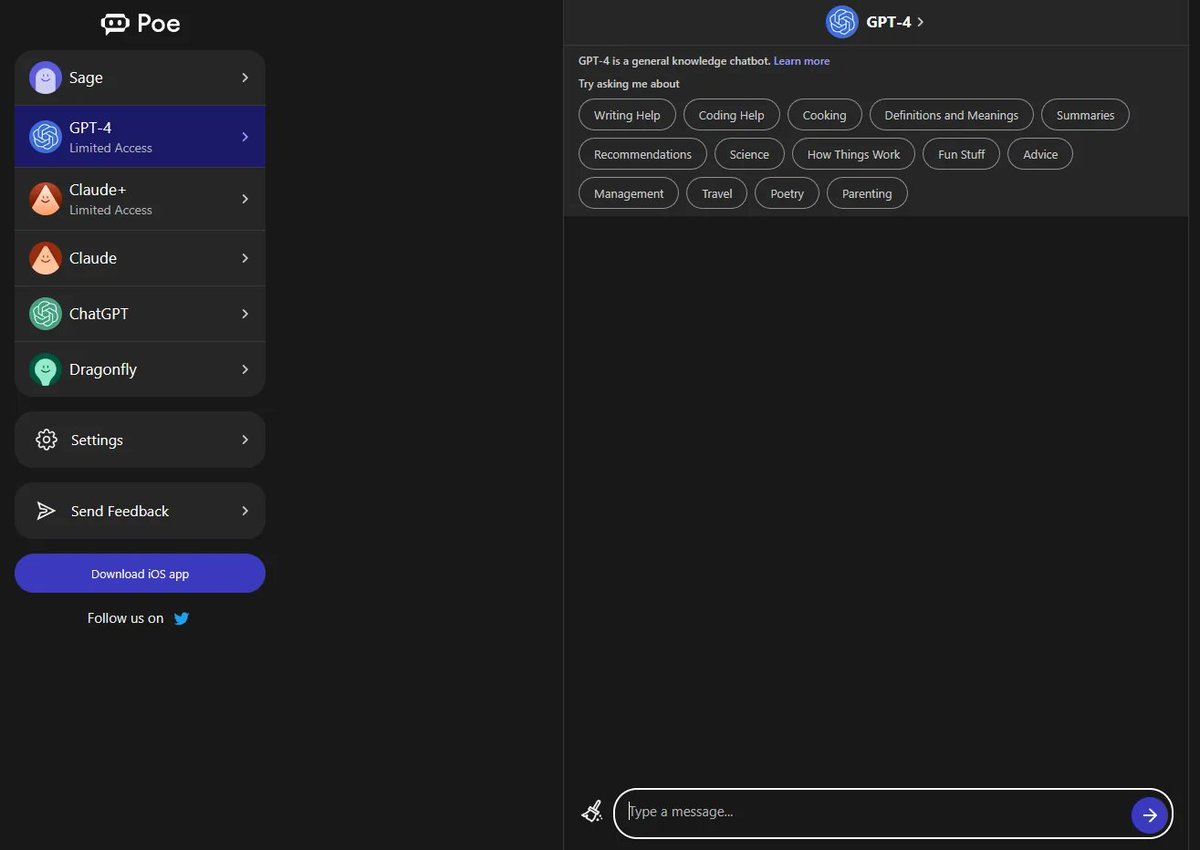Click the GPT-4 avatar in sidebar
This screenshot has height=850, width=1200.
tap(45, 137)
